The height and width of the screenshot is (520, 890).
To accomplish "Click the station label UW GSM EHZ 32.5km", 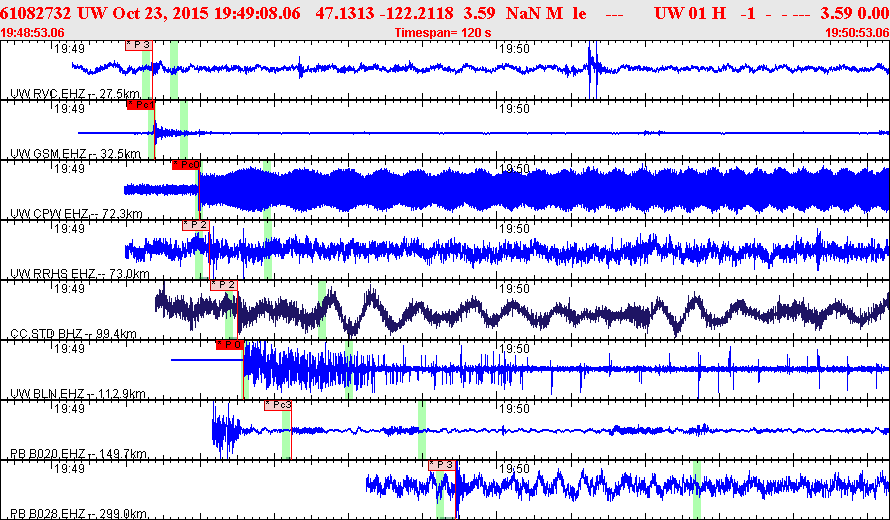I will tap(75, 154).
